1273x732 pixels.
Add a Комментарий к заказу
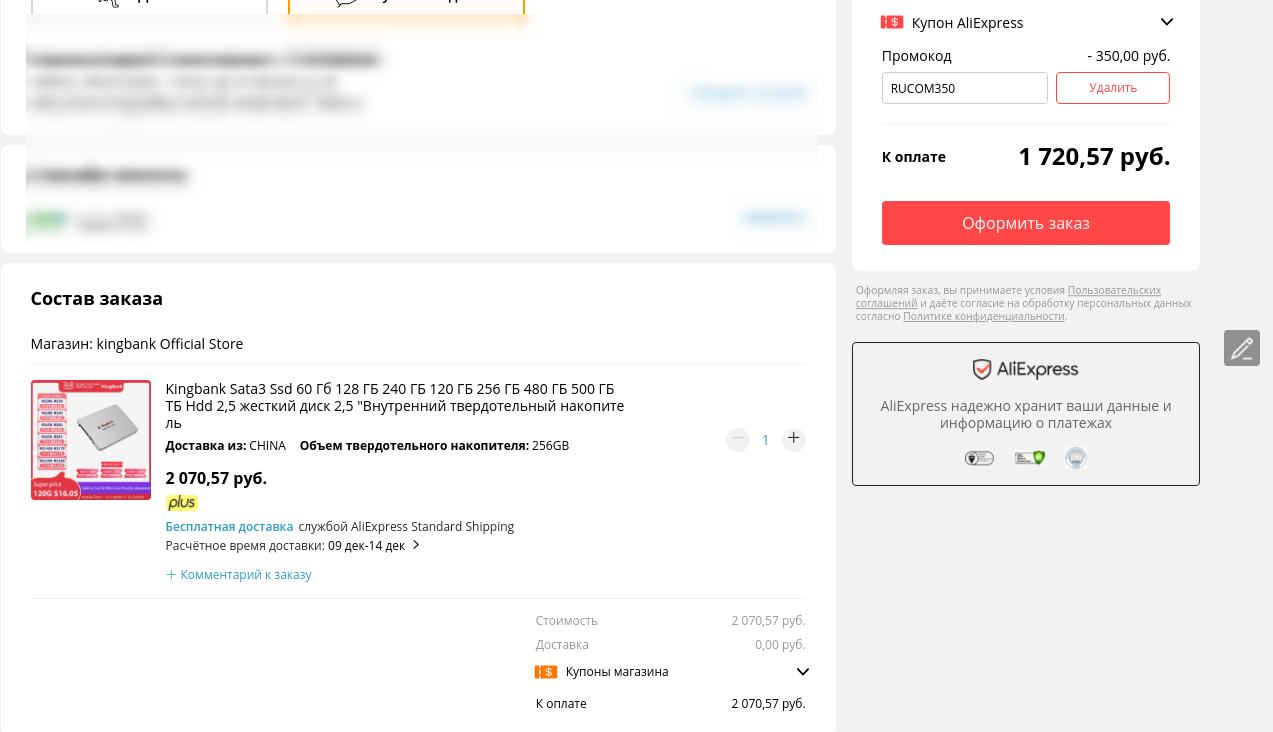pos(239,575)
